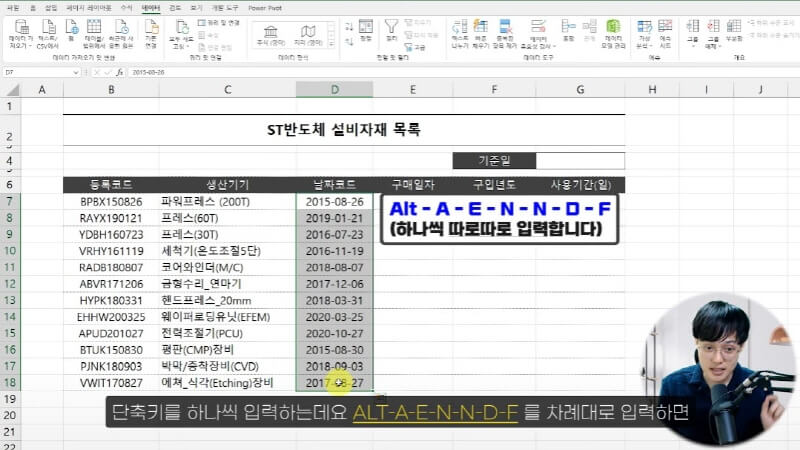Open Remove Duplicates tool
This screenshot has width=800, height=450.
[x=505, y=34]
